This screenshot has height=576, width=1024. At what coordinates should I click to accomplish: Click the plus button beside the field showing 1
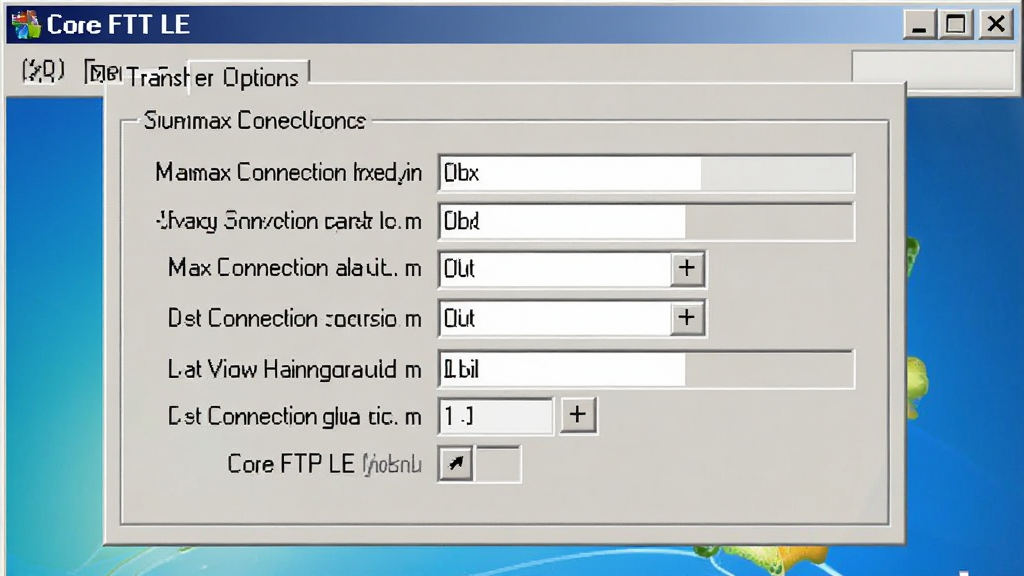[x=578, y=415]
